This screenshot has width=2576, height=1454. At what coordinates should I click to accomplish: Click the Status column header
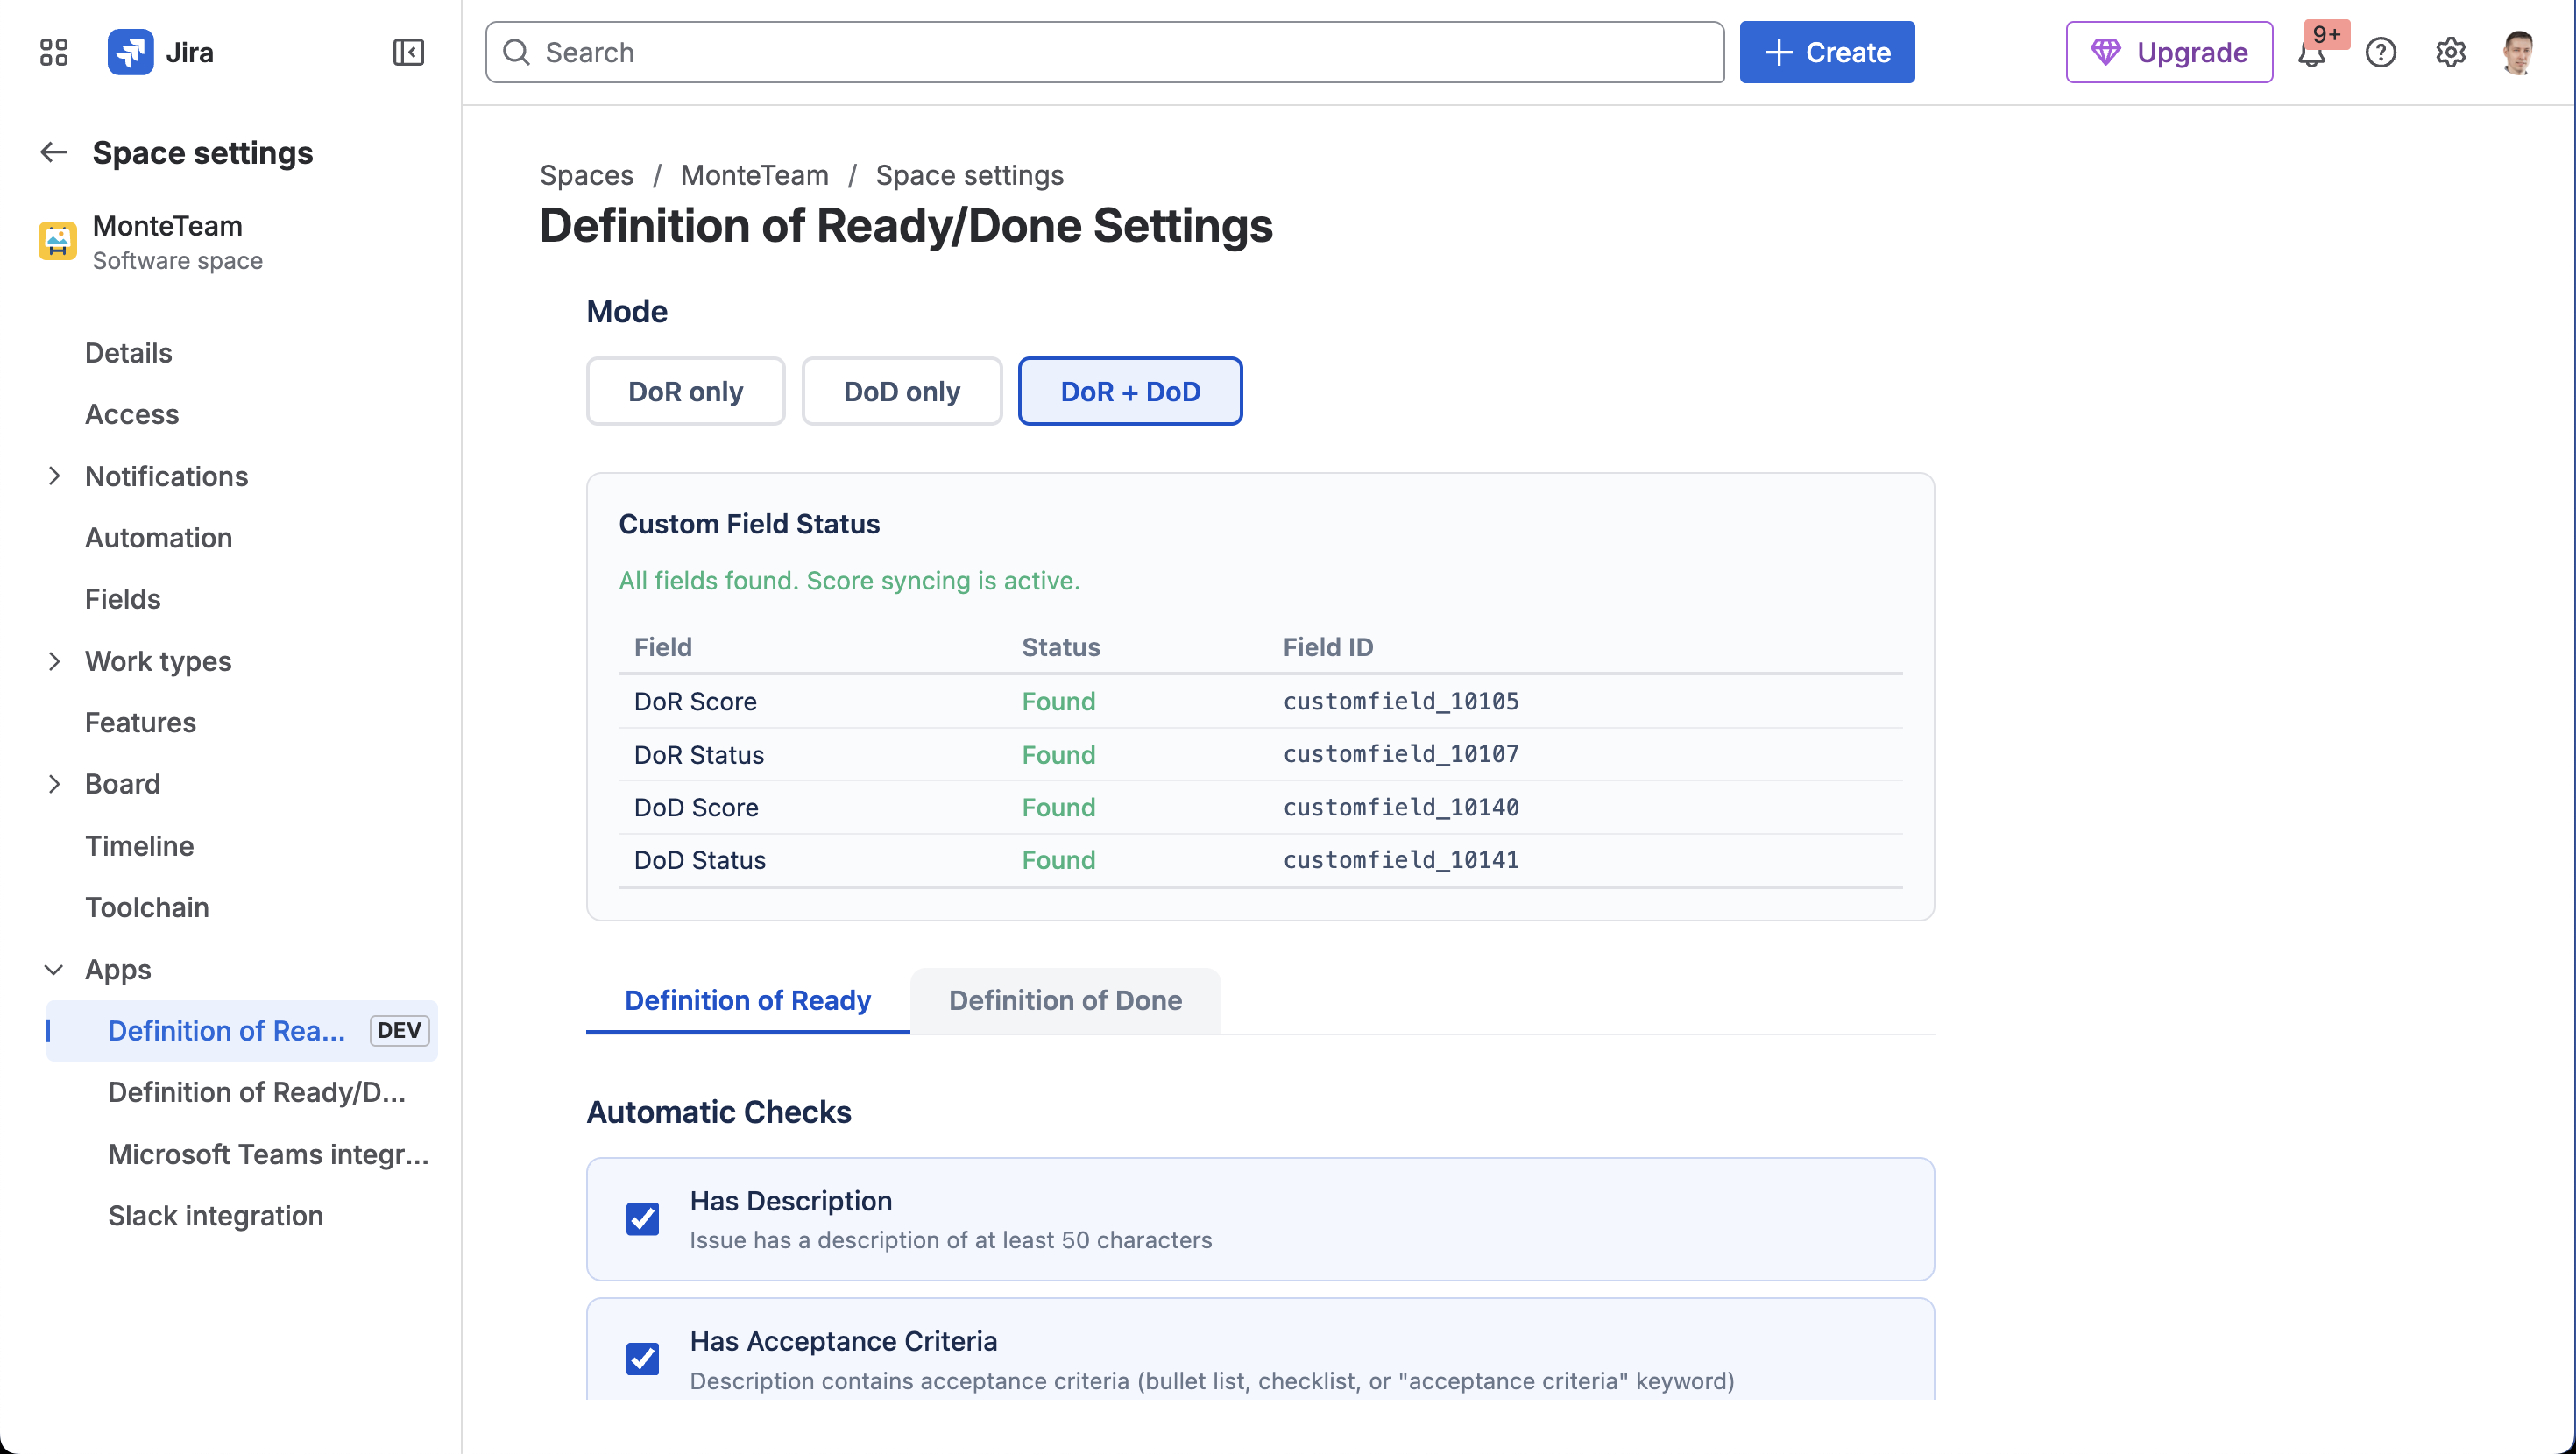(x=1061, y=647)
